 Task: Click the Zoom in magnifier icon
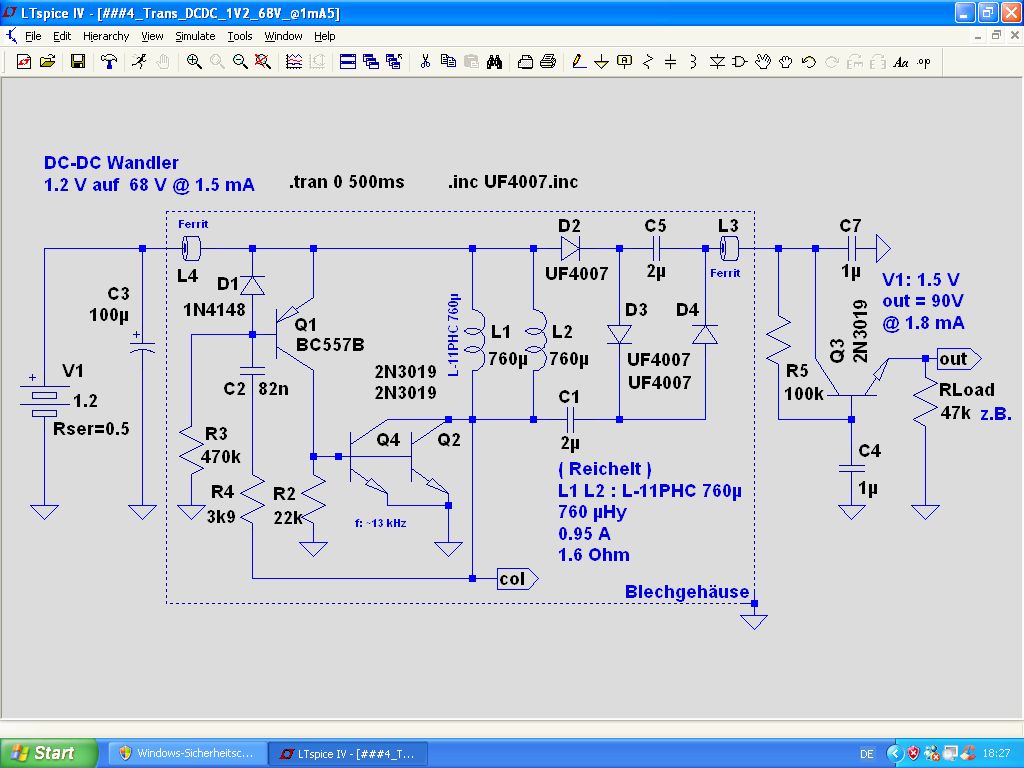pos(194,62)
